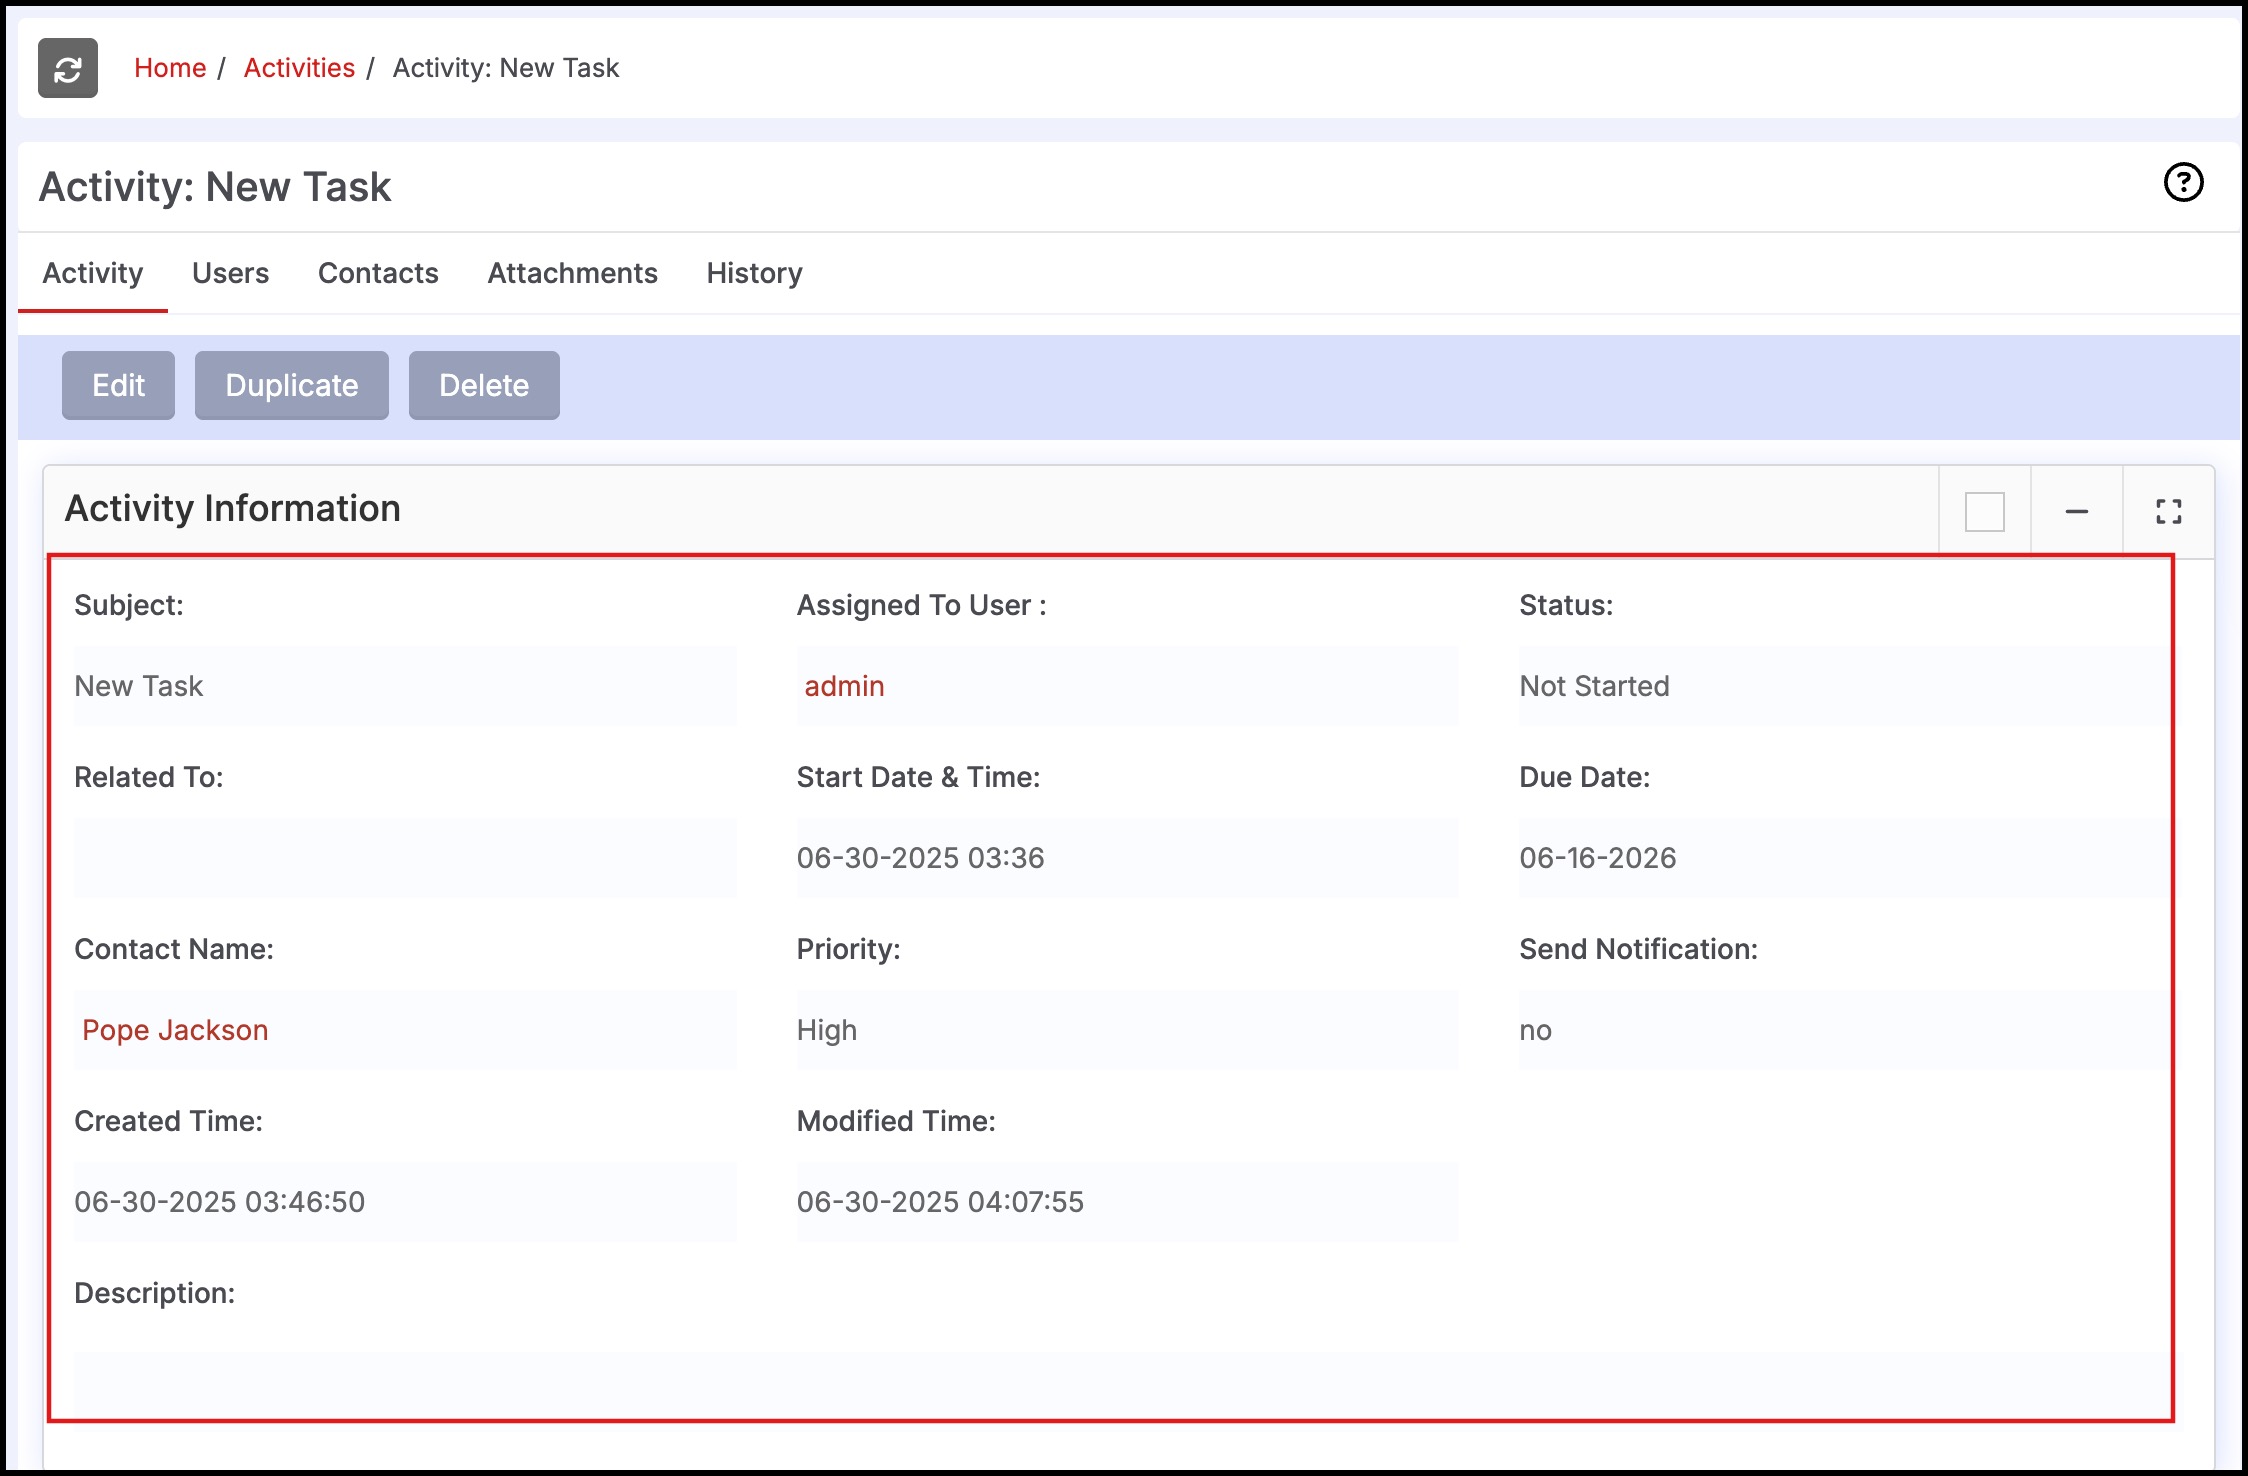Click the Not Started status value
2248x1476 pixels.
(1594, 686)
